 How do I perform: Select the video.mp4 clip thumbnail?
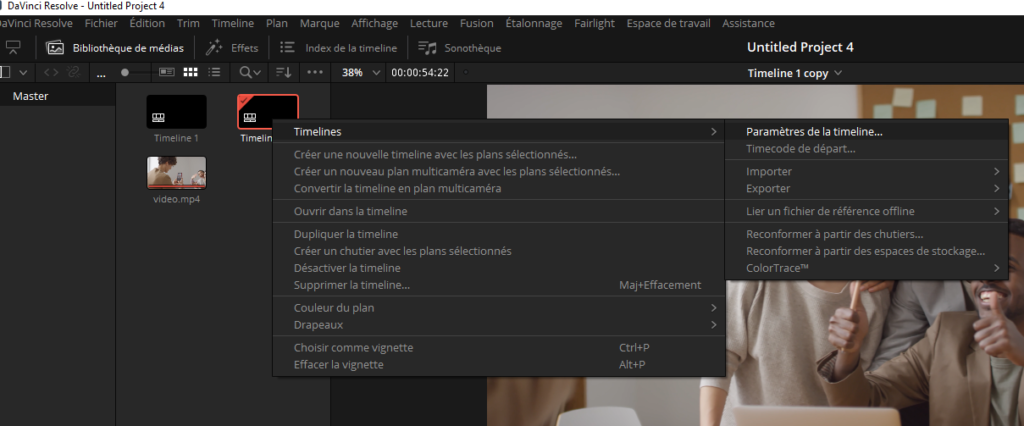click(x=176, y=172)
